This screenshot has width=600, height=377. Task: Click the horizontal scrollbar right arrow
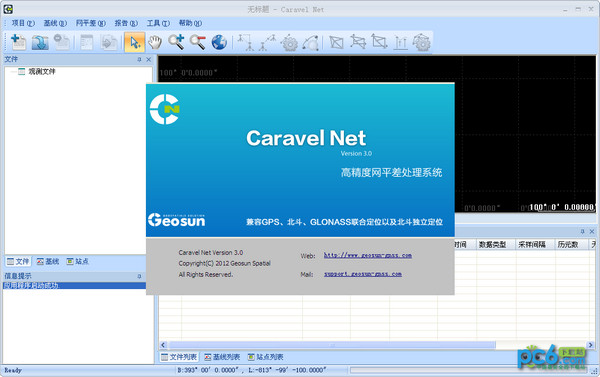(x=590, y=345)
